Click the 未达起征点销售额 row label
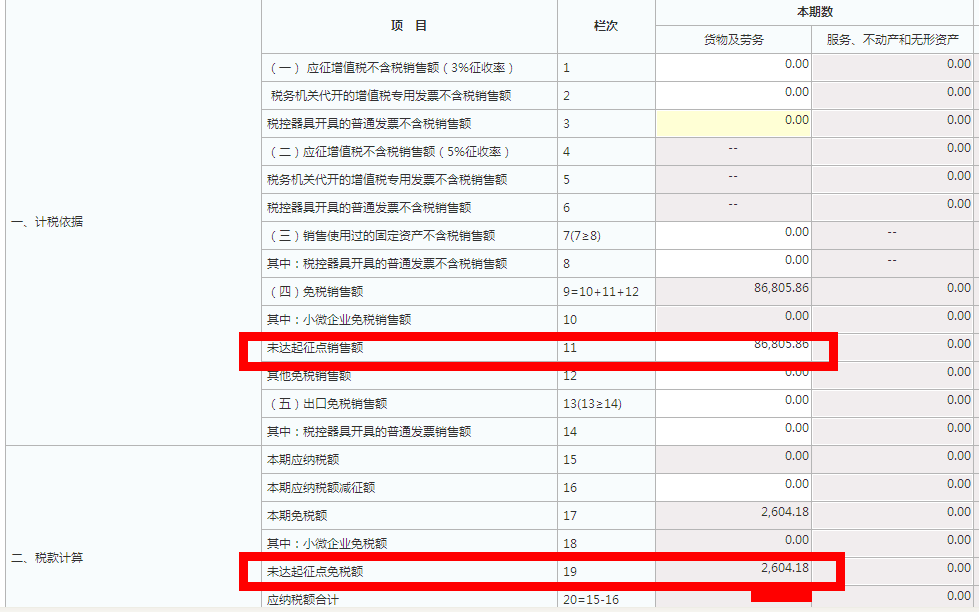The image size is (979, 612). (315, 348)
